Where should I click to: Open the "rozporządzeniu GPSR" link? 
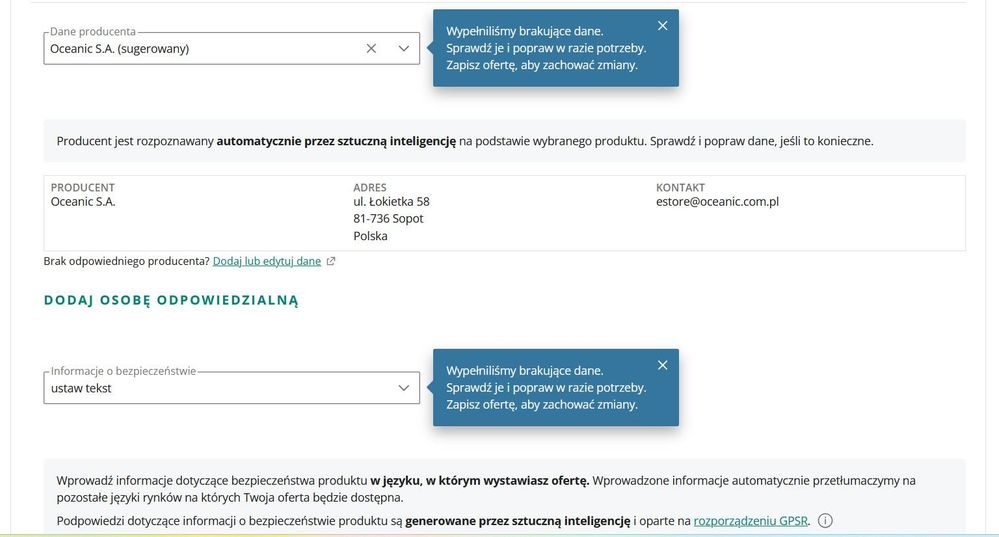point(751,521)
